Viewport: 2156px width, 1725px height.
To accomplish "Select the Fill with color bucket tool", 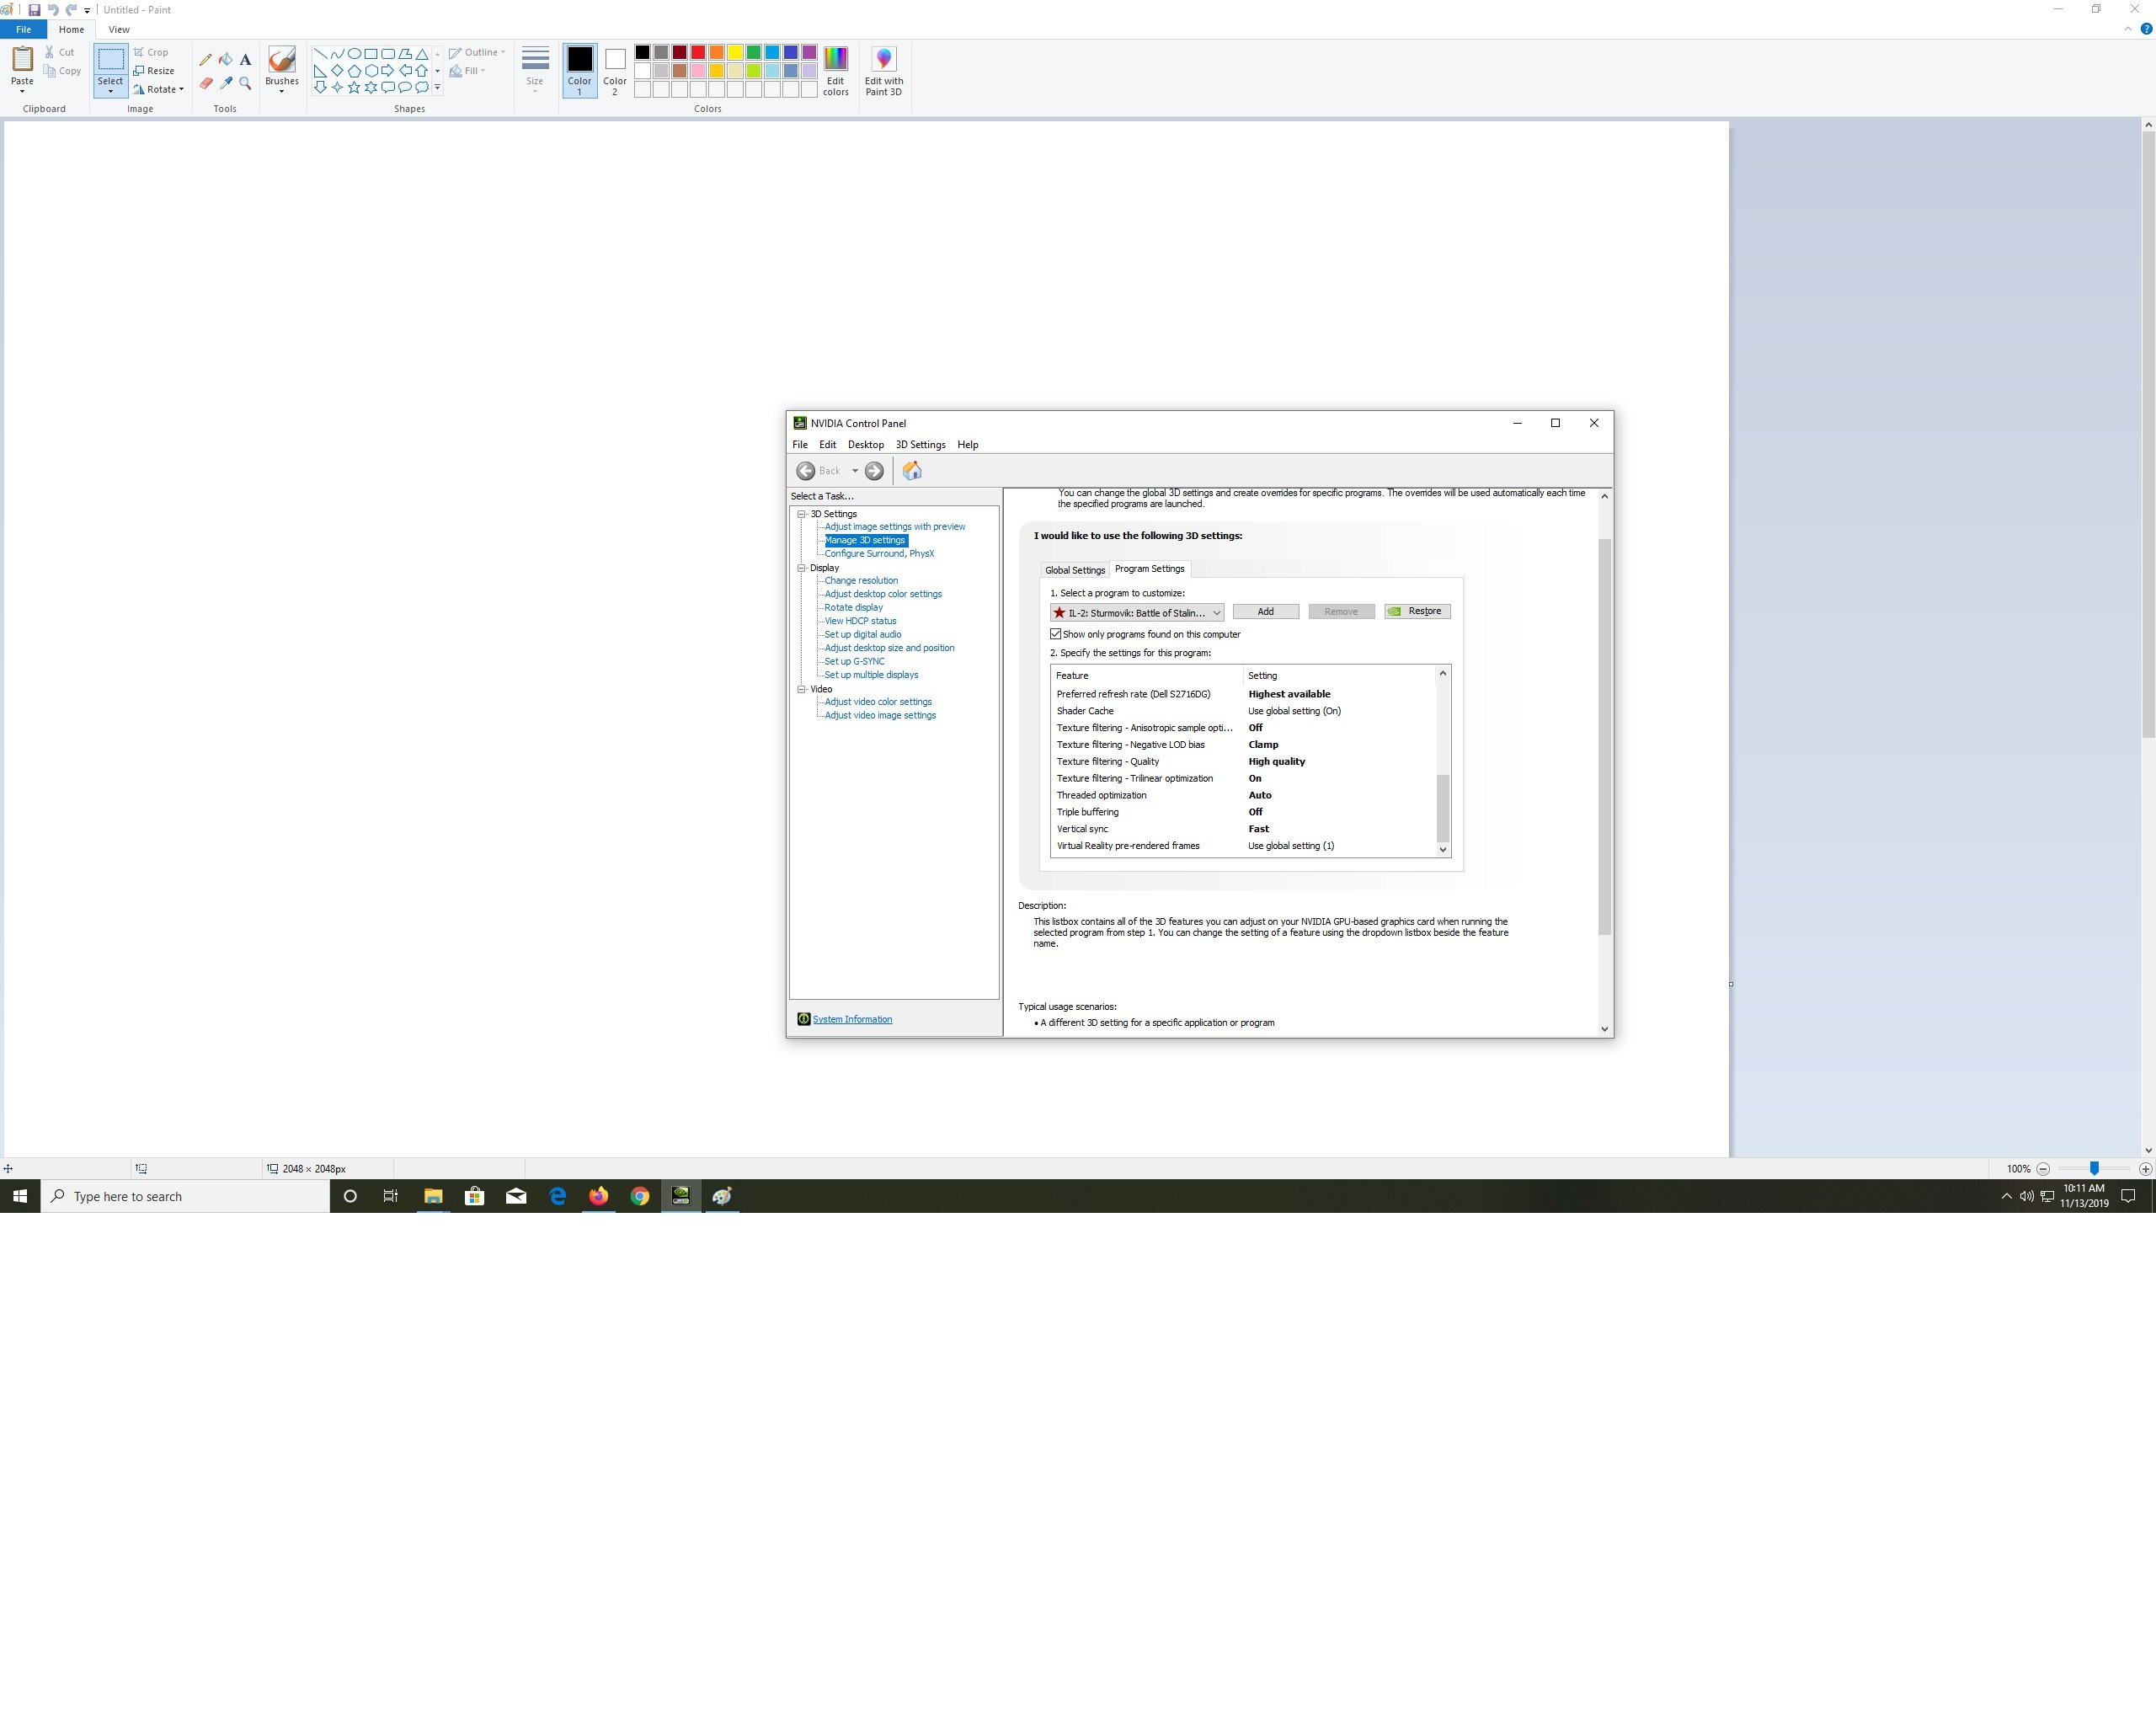I will coord(226,60).
